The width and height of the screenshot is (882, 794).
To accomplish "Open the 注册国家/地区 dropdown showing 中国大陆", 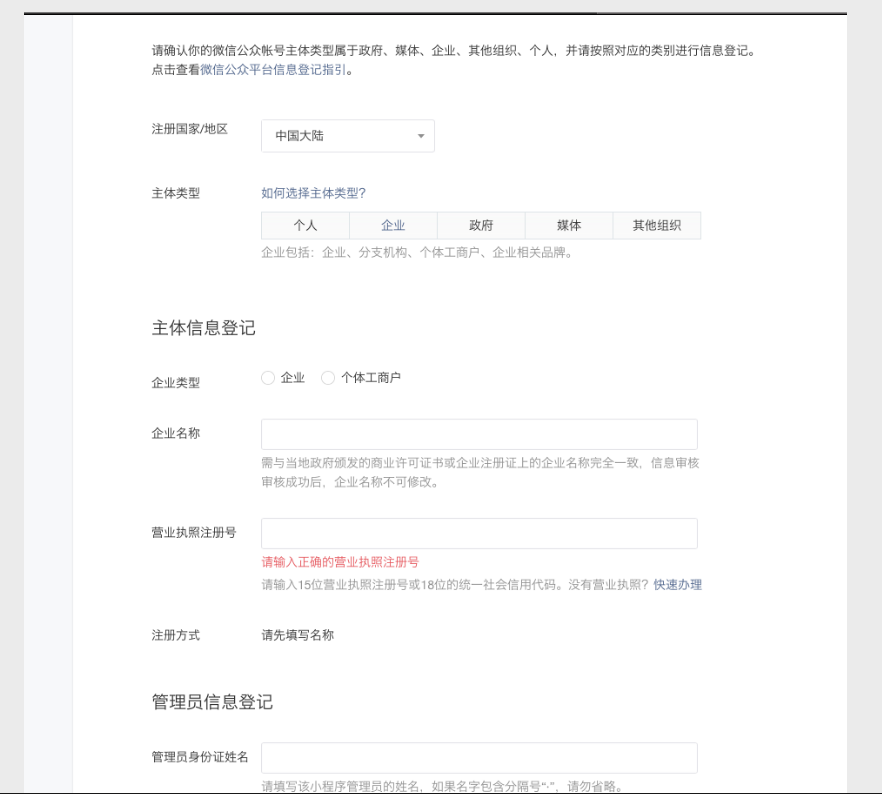I will 348,136.
